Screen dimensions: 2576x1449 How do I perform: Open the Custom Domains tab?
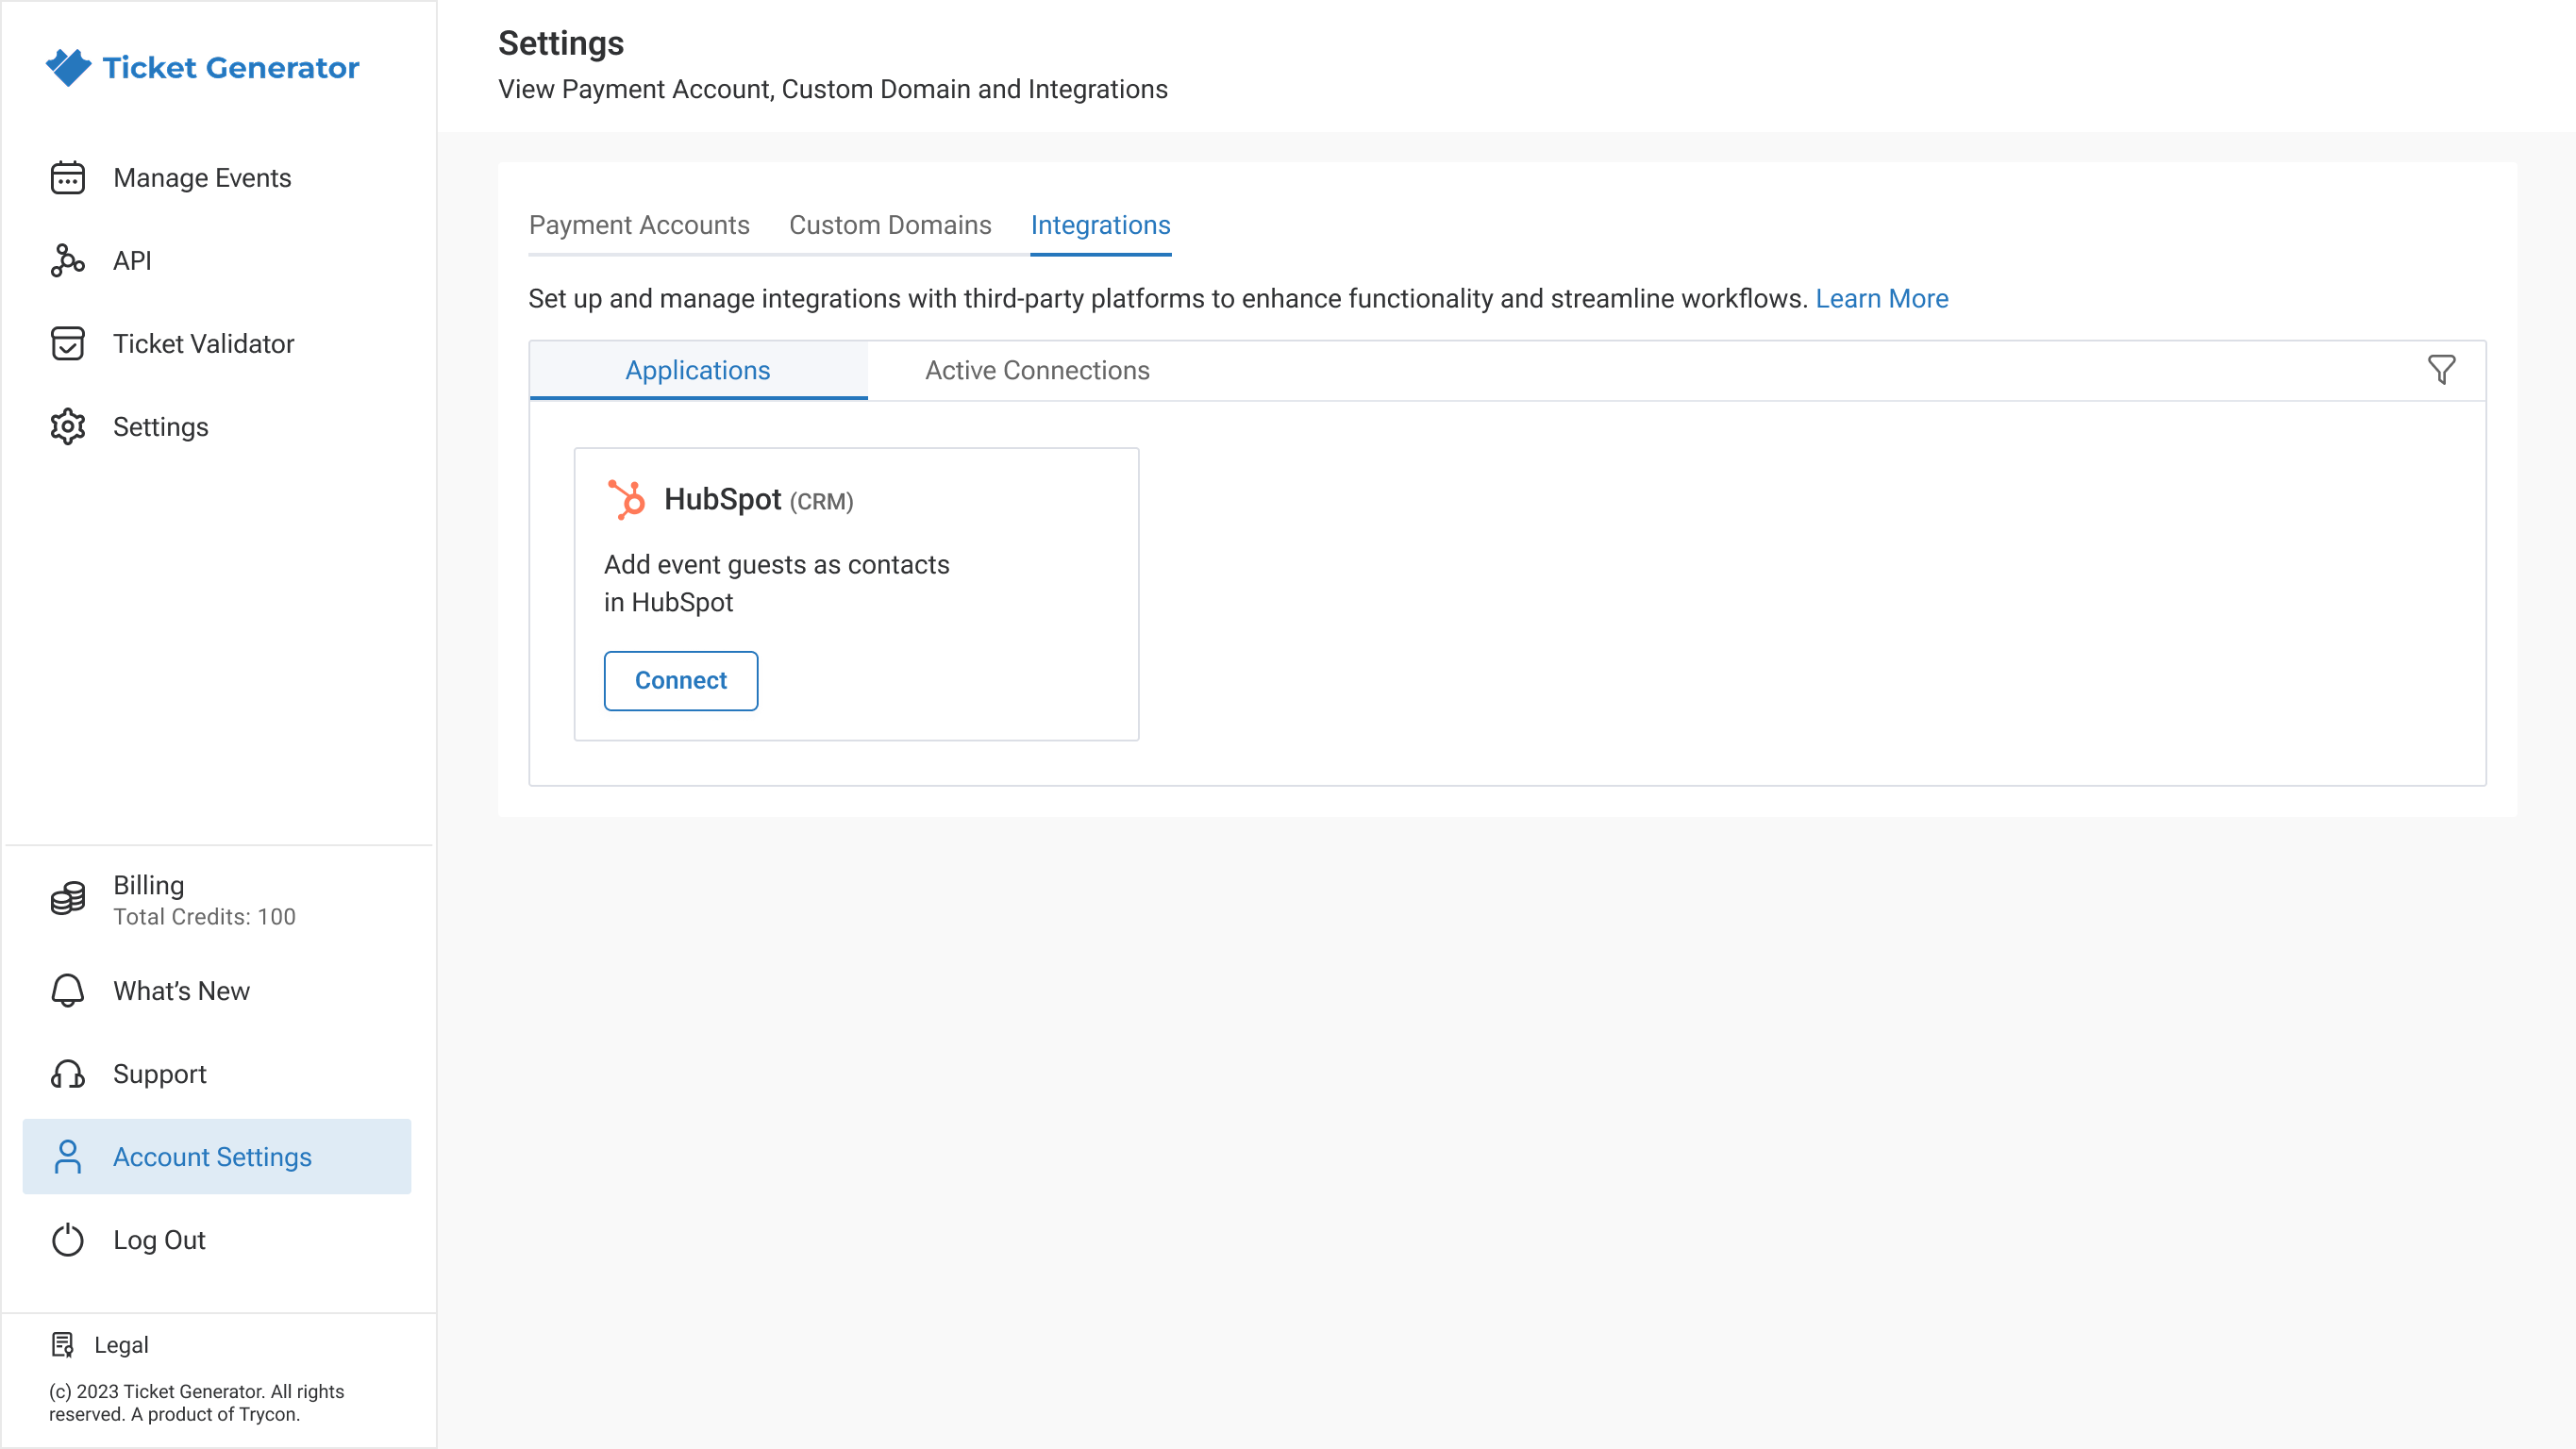(x=889, y=225)
